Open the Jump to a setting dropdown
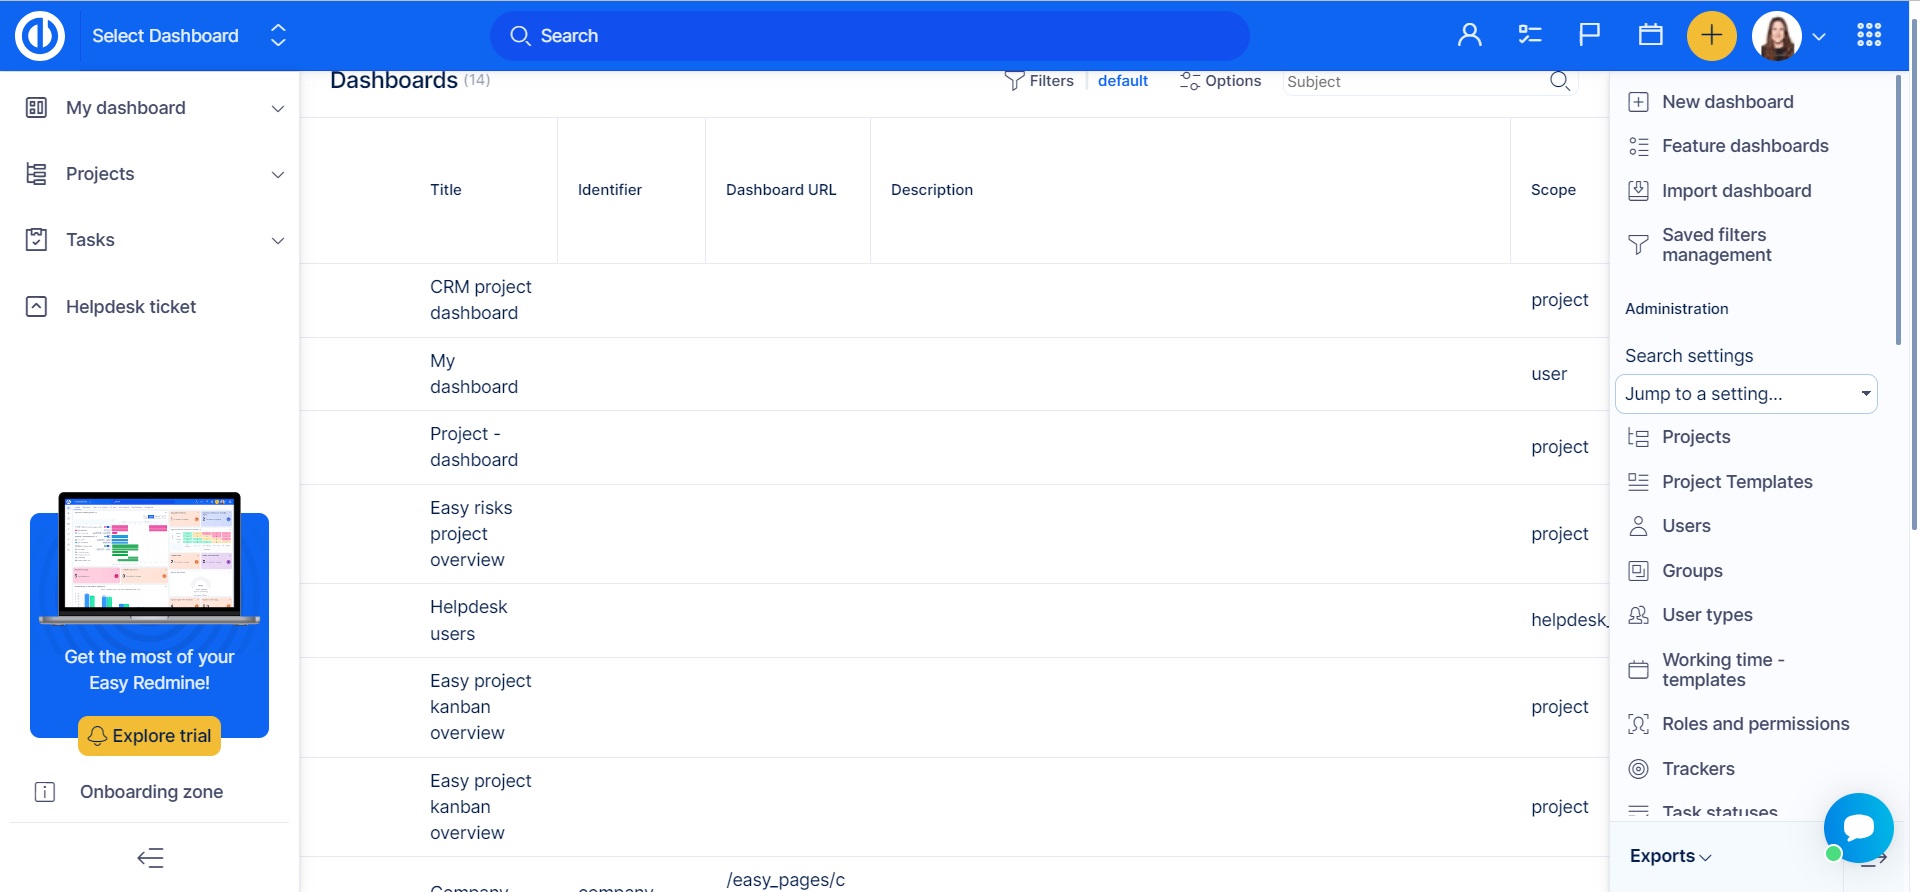The width and height of the screenshot is (1920, 892). (1745, 394)
